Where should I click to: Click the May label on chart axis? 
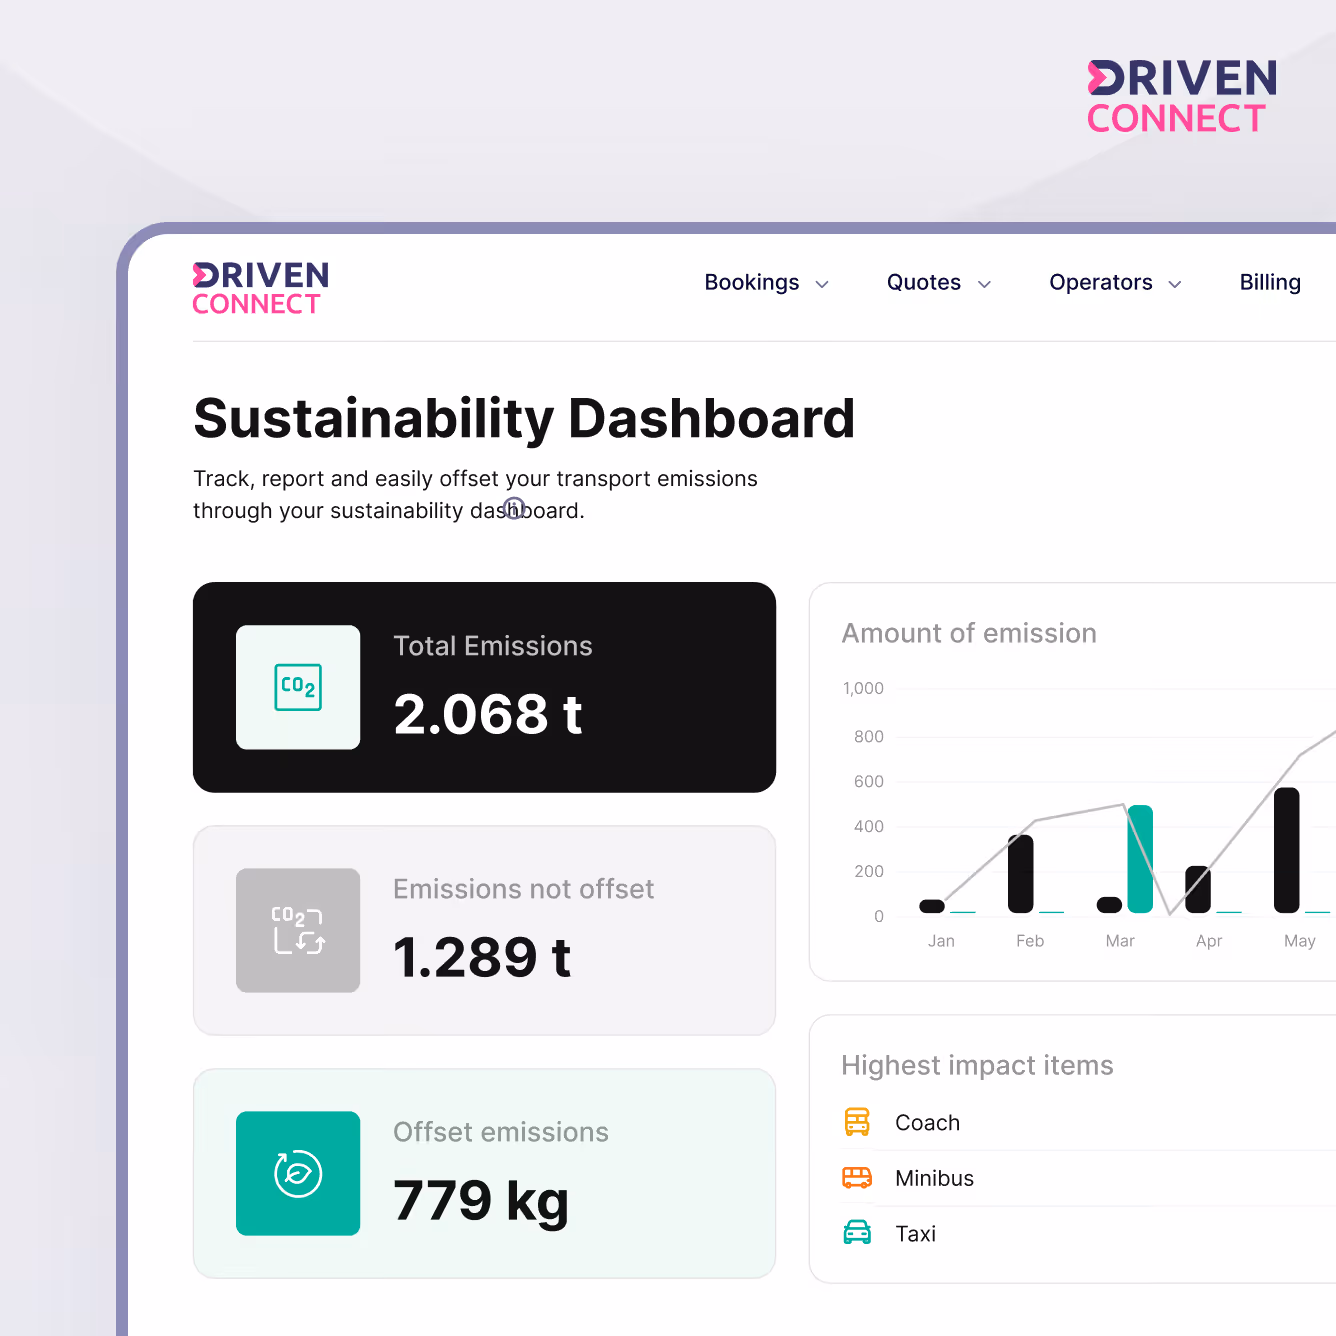pos(1300,941)
